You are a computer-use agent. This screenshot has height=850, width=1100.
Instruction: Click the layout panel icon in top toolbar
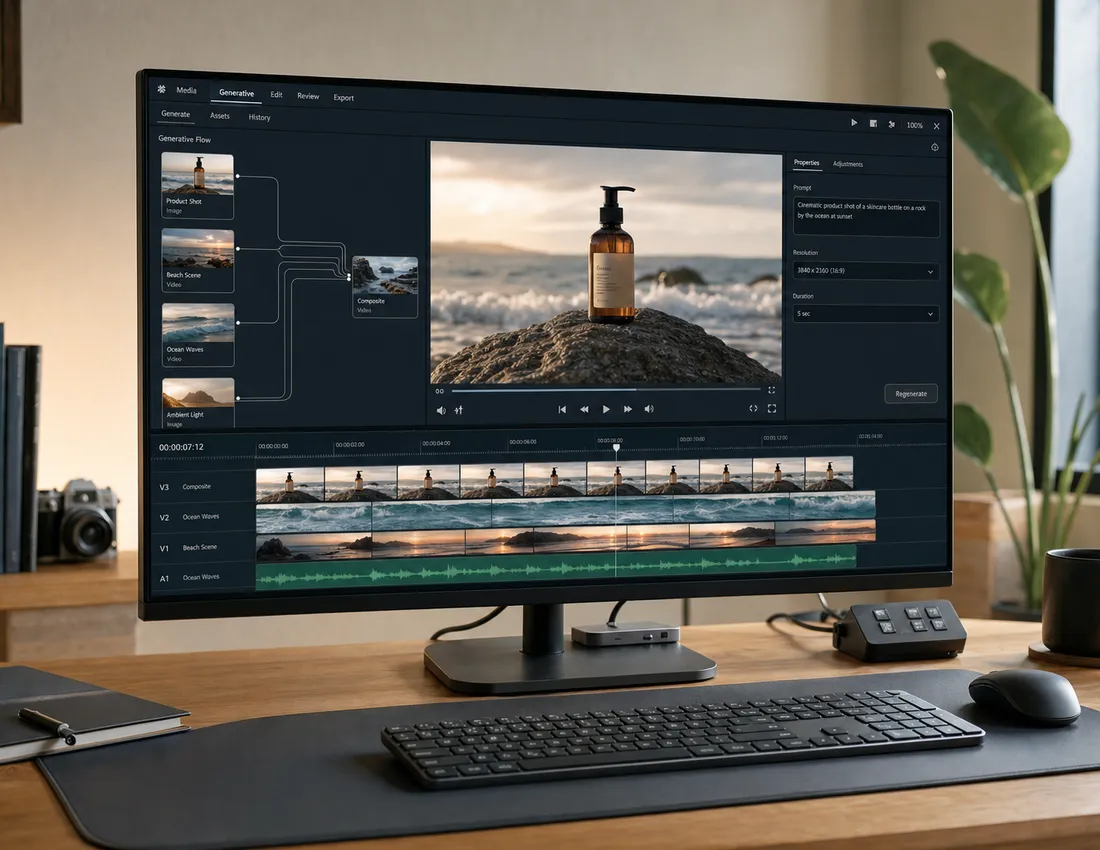pos(873,123)
